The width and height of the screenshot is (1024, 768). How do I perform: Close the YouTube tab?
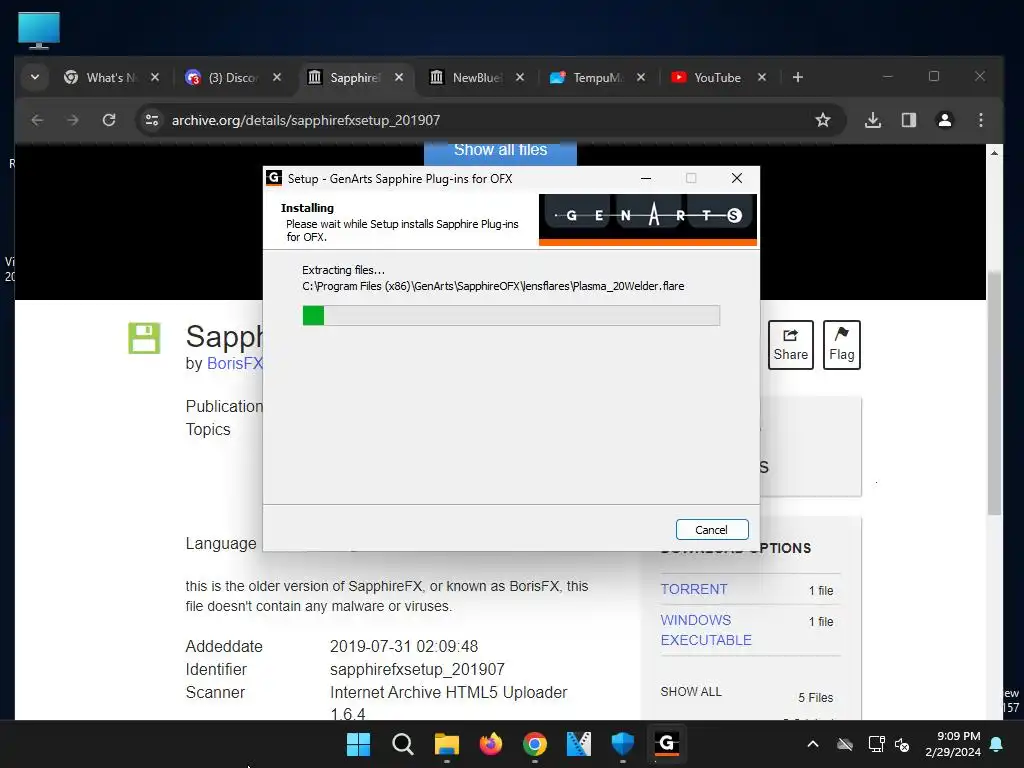pos(762,77)
